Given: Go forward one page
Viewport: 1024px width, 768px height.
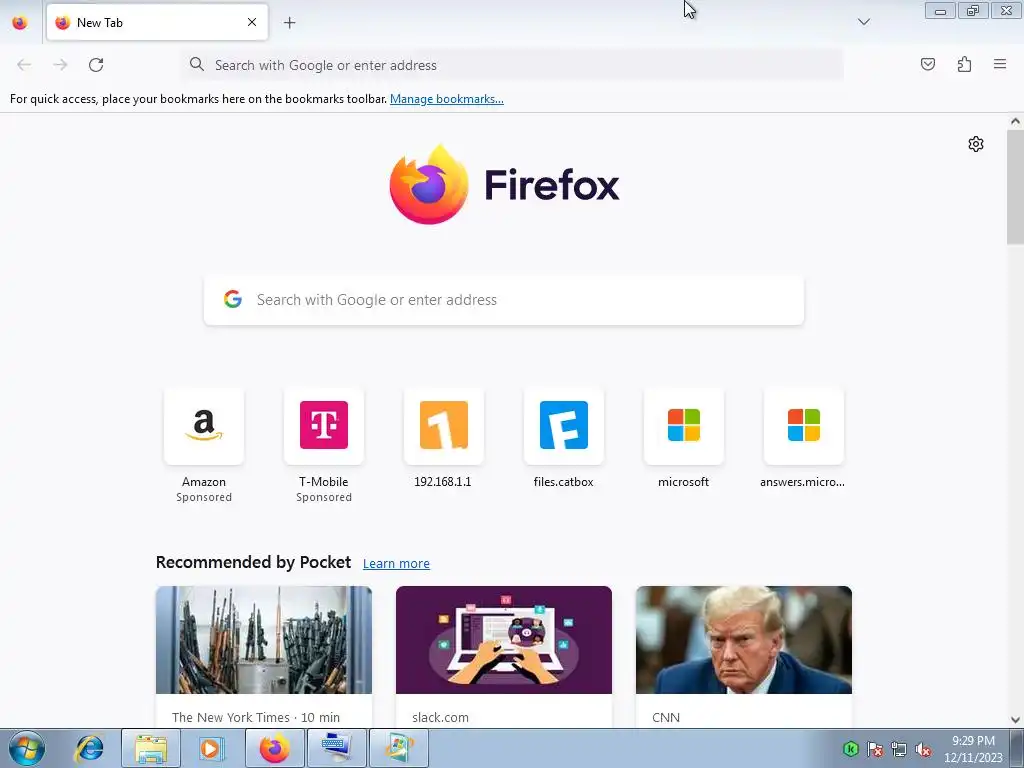Looking at the screenshot, I should (x=60, y=65).
